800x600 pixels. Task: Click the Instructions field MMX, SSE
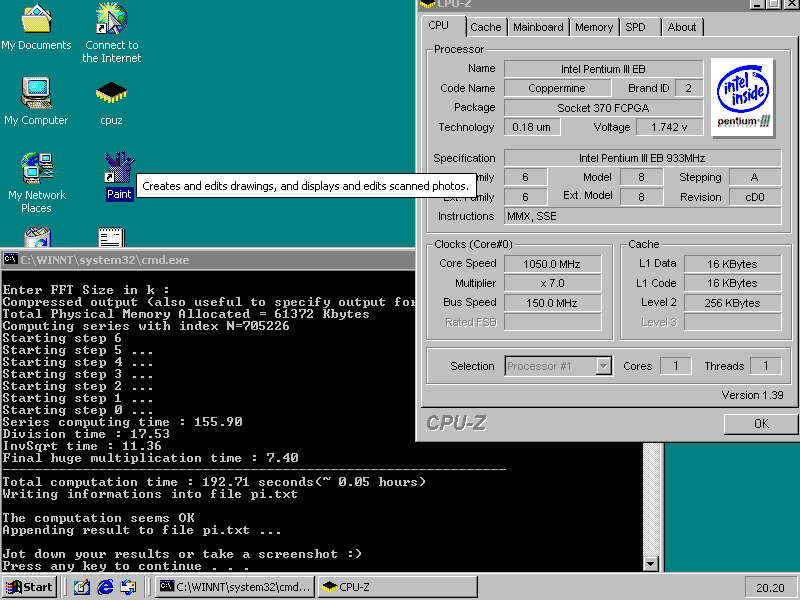642,216
